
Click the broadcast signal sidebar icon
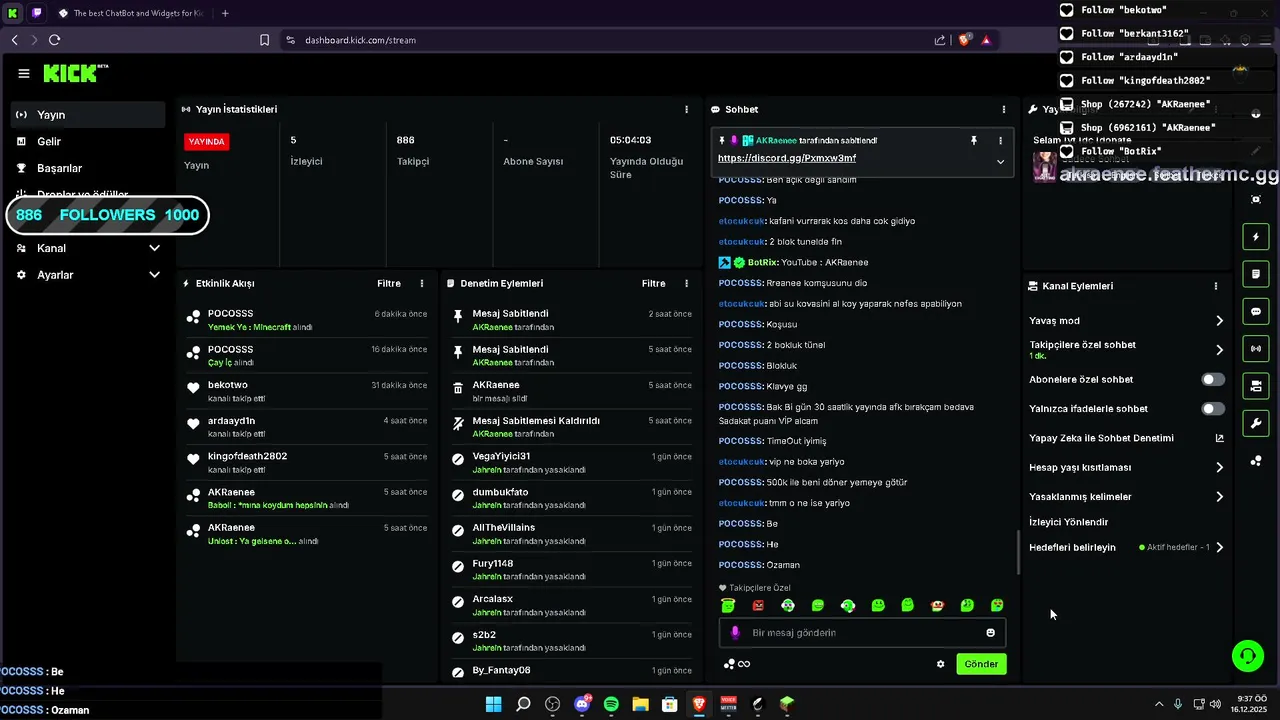(1256, 349)
